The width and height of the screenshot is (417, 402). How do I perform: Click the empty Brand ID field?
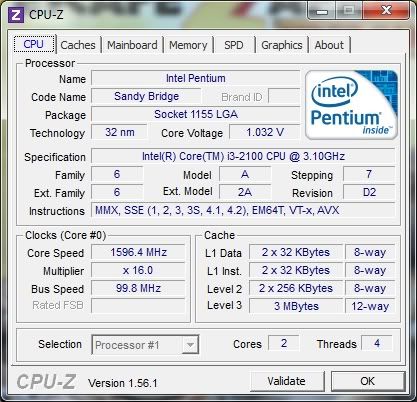point(284,96)
